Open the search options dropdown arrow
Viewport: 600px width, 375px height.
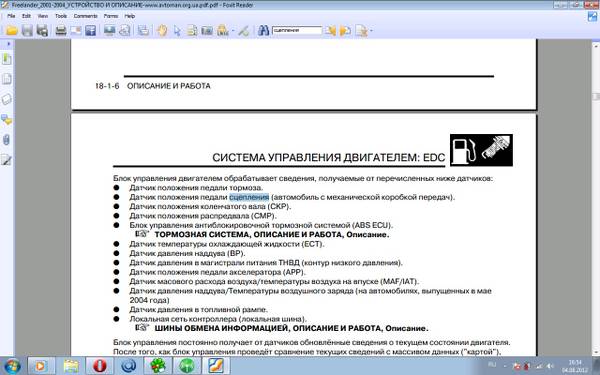371,31
